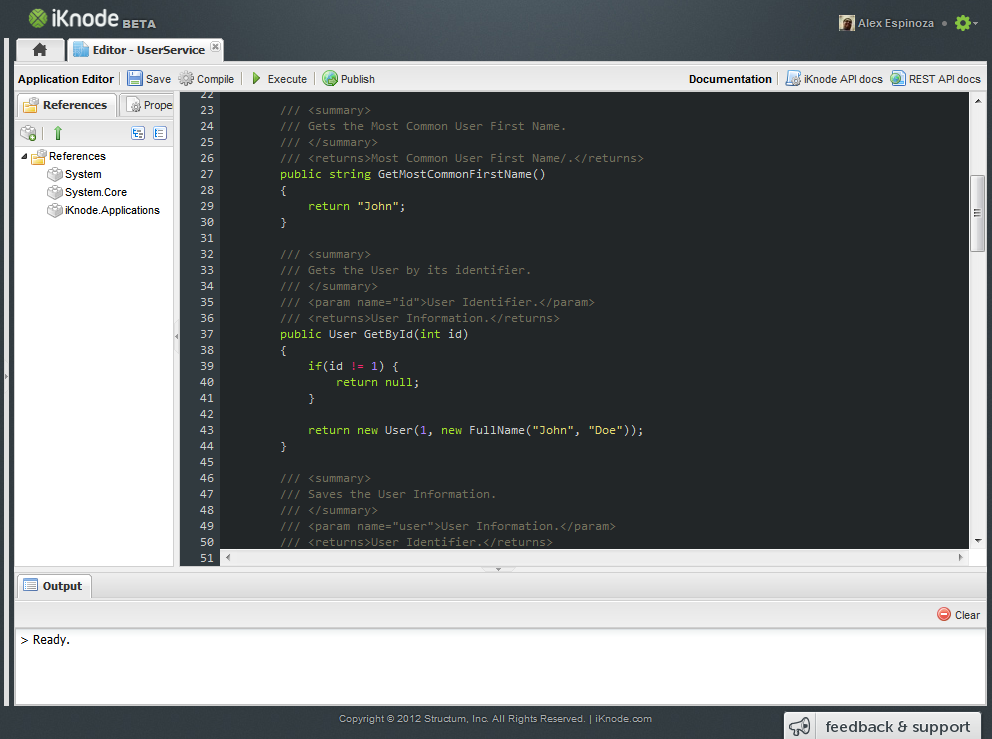Click the add reference icon
This screenshot has width=992, height=739.
click(x=29, y=133)
